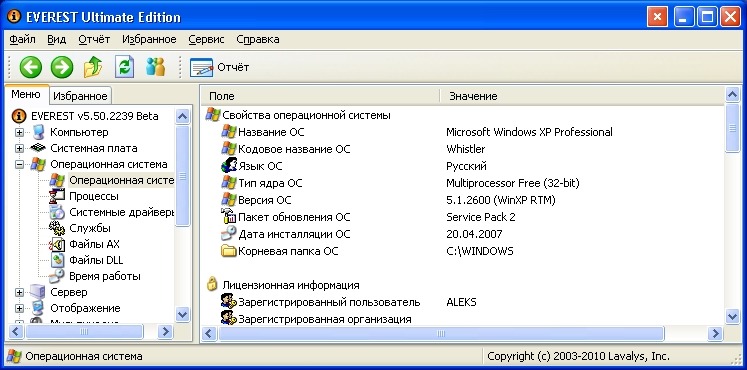This screenshot has width=747, height=370.
Task: Open the Вид menu
Action: pyautogui.click(x=57, y=40)
